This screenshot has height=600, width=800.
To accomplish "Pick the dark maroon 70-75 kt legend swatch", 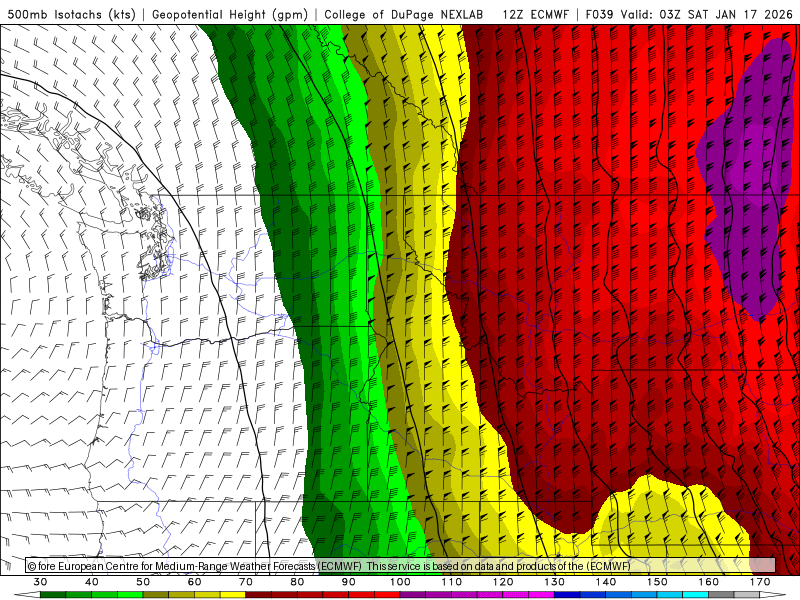I will pyautogui.click(x=259, y=595).
